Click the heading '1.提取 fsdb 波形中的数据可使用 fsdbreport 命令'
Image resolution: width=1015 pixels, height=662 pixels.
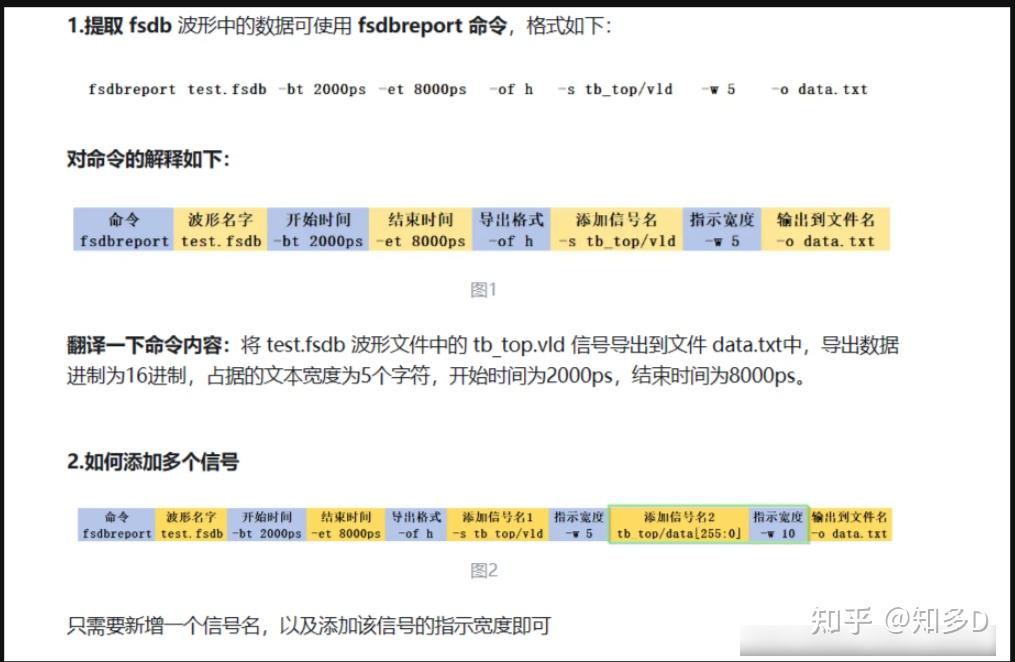click(x=287, y=26)
